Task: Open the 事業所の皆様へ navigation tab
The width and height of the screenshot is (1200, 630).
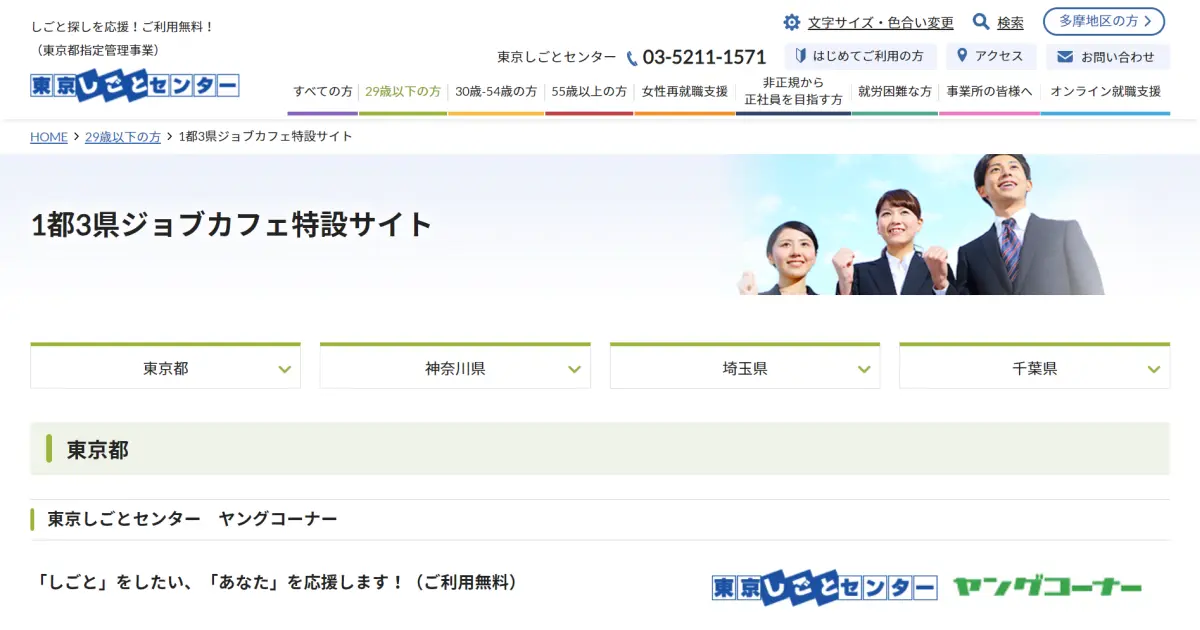Action: pyautogui.click(x=989, y=92)
